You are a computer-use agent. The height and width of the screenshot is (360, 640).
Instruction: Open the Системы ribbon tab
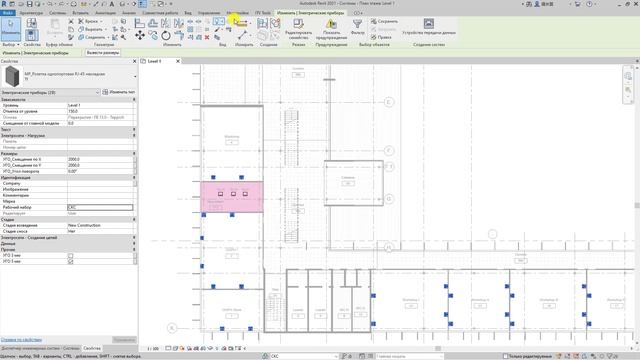tap(58, 13)
